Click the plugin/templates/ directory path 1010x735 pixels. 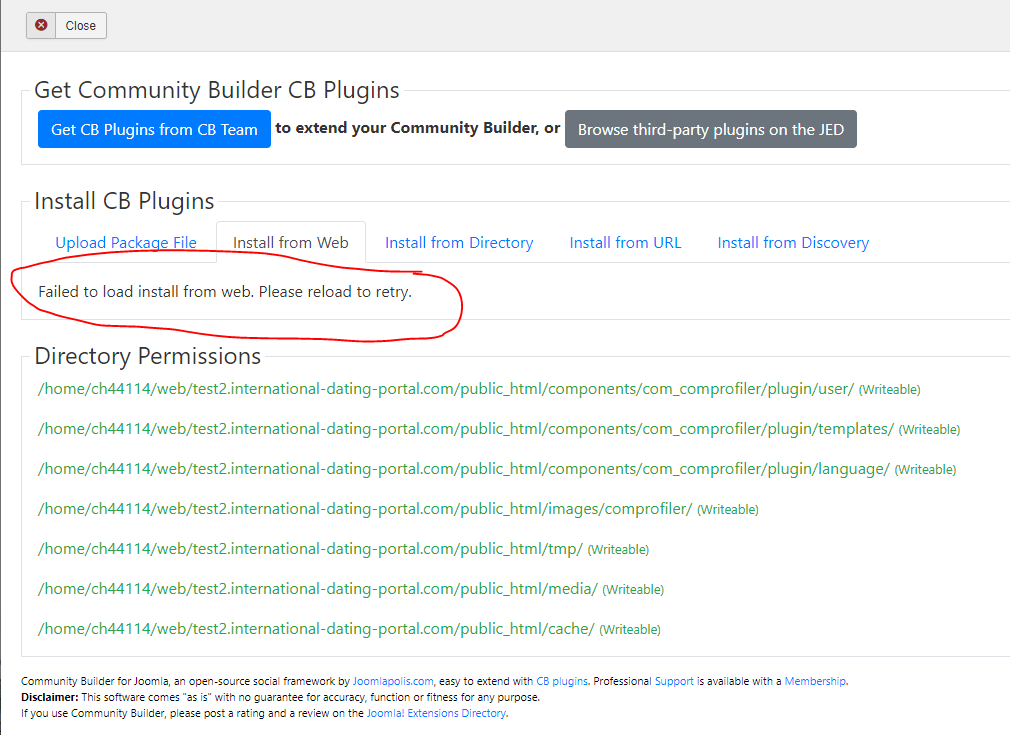click(466, 429)
